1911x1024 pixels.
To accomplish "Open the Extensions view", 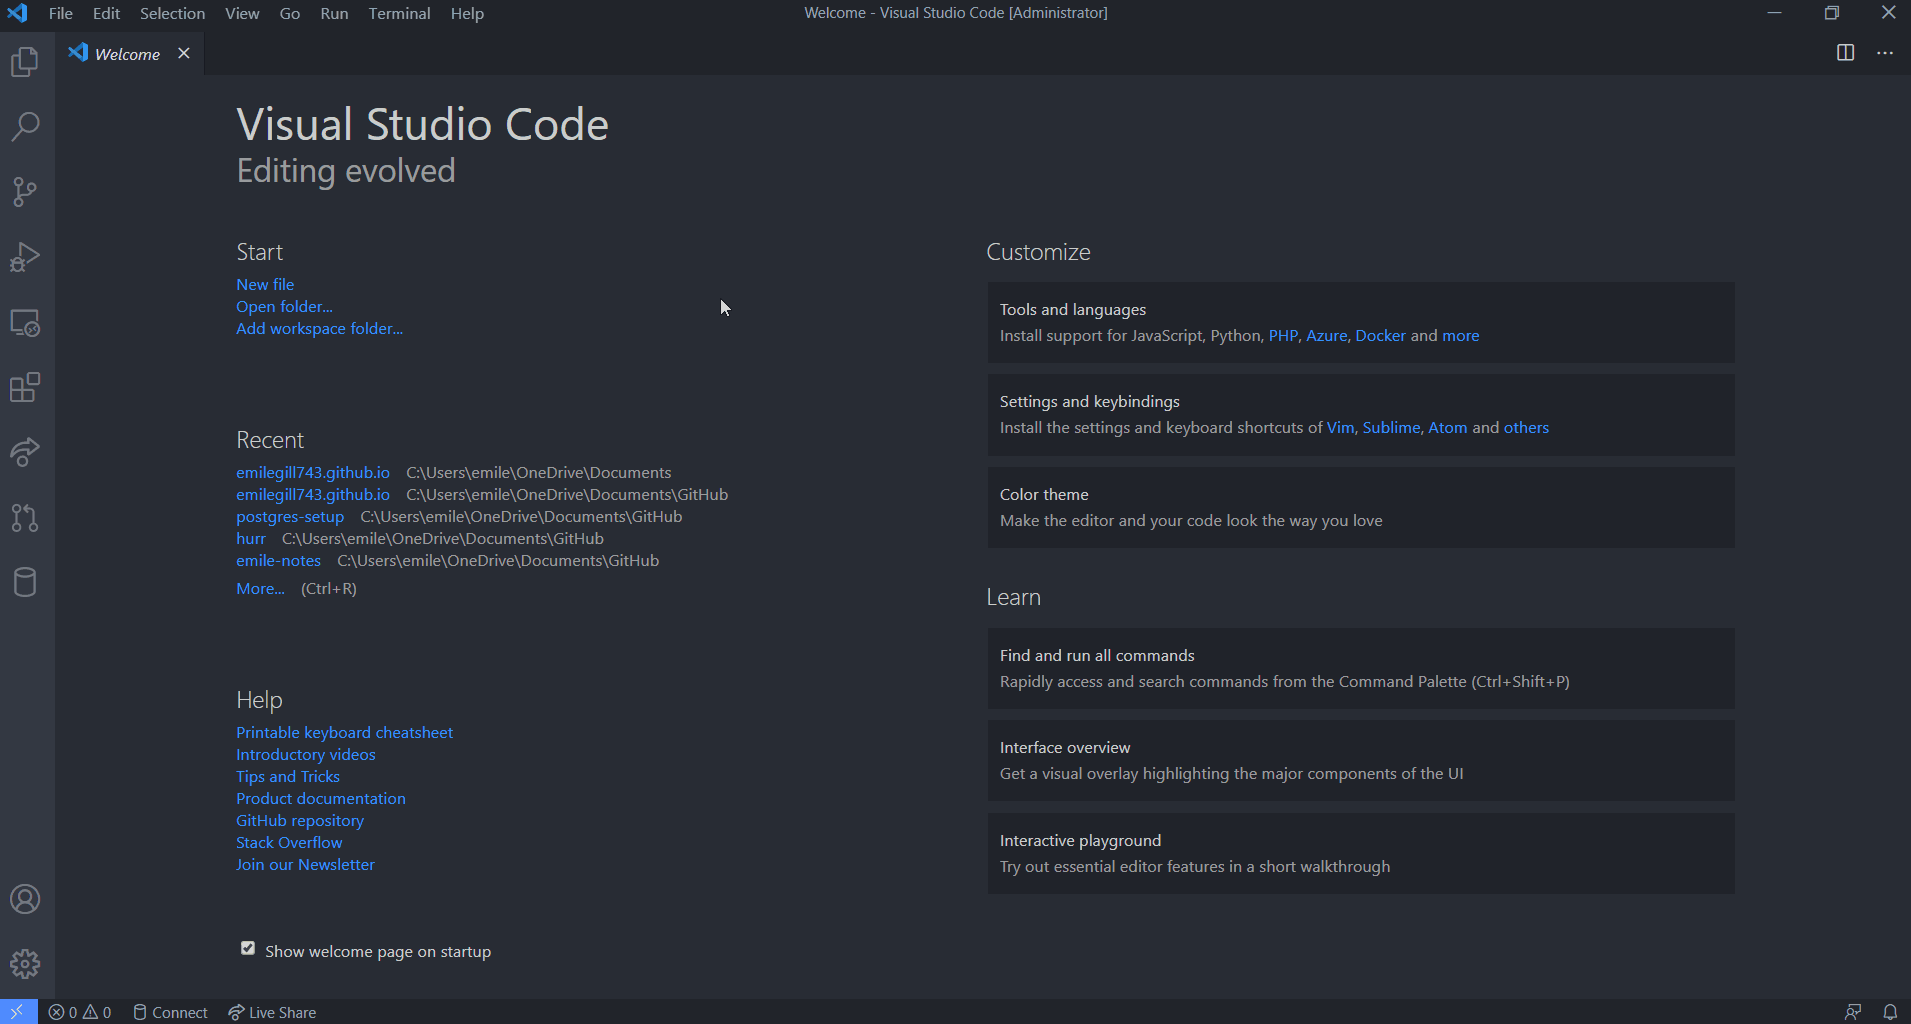I will (x=25, y=387).
